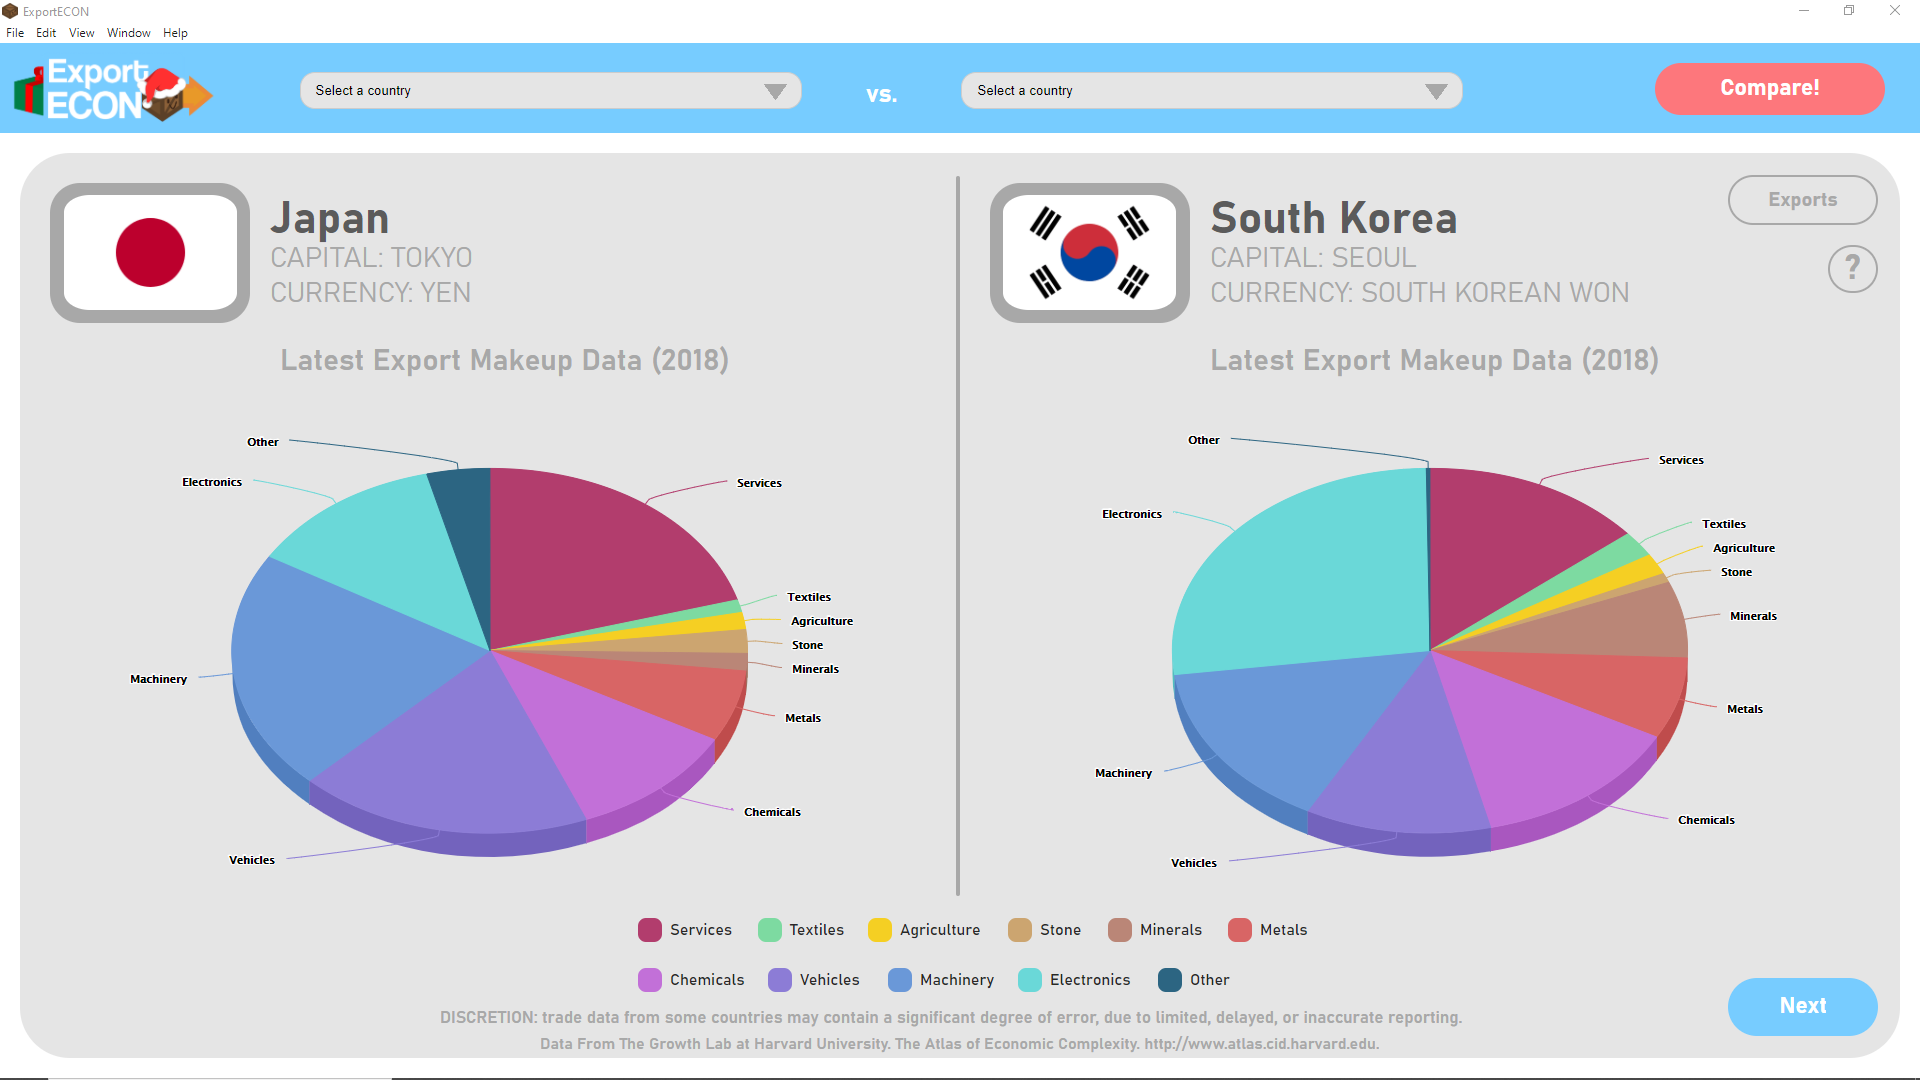Toggle the Electronics legend swatch
The width and height of the screenshot is (1920, 1080).
click(x=1030, y=980)
